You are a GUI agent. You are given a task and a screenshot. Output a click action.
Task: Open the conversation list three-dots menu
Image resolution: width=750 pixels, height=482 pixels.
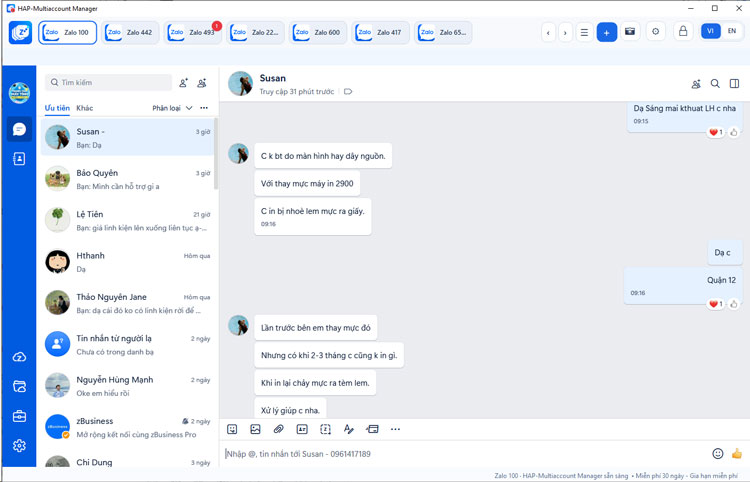pyautogui.click(x=204, y=108)
